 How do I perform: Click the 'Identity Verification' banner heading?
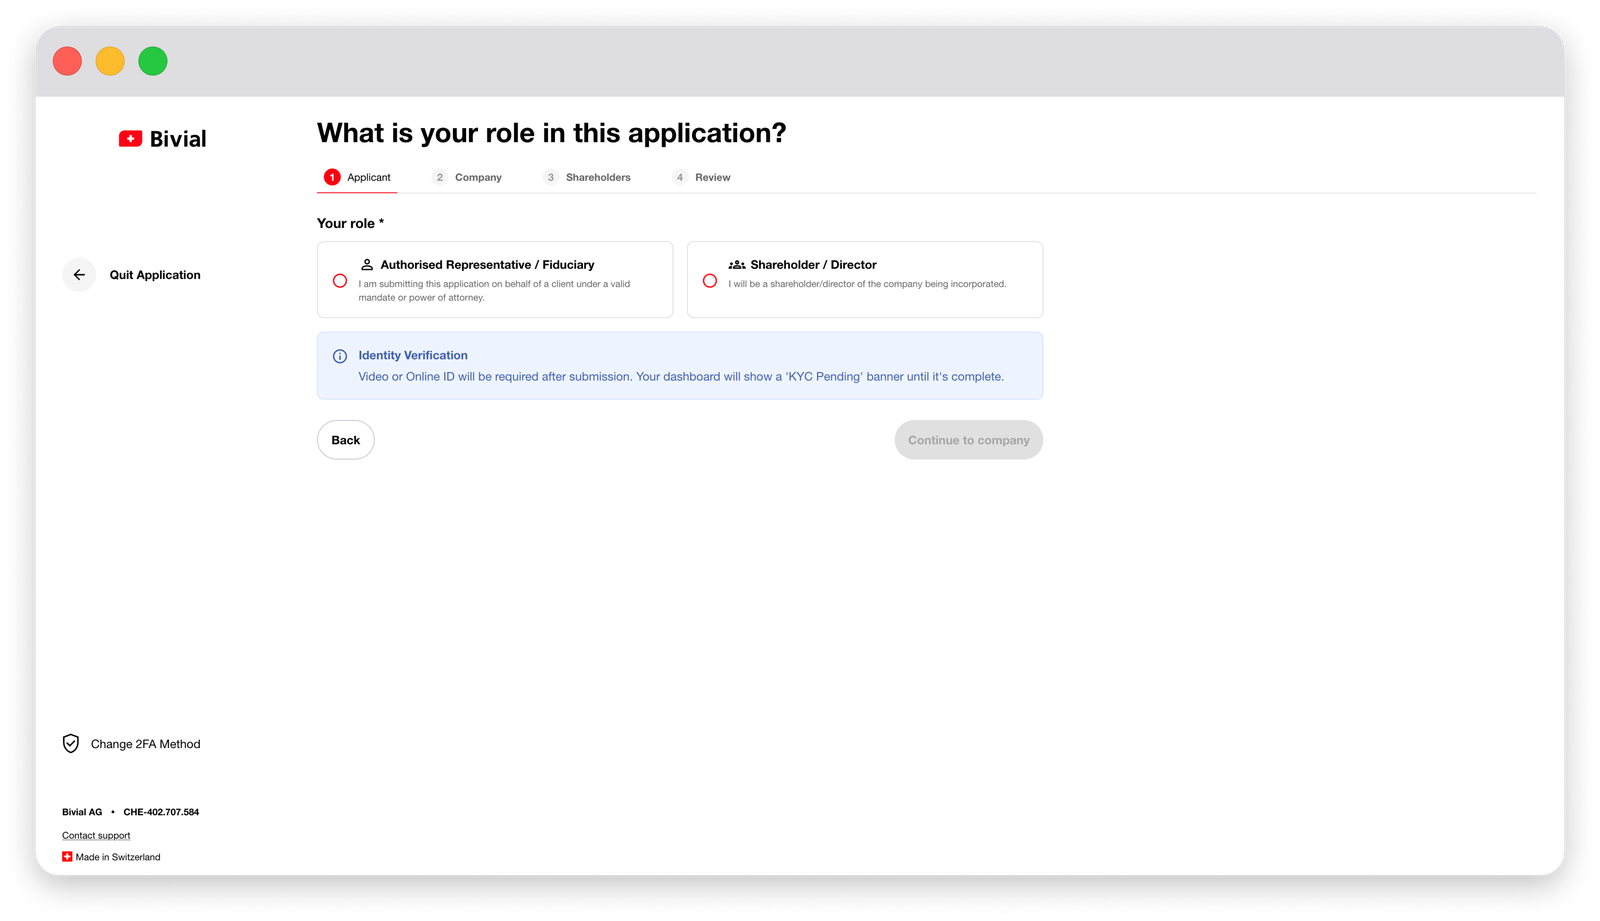413,355
